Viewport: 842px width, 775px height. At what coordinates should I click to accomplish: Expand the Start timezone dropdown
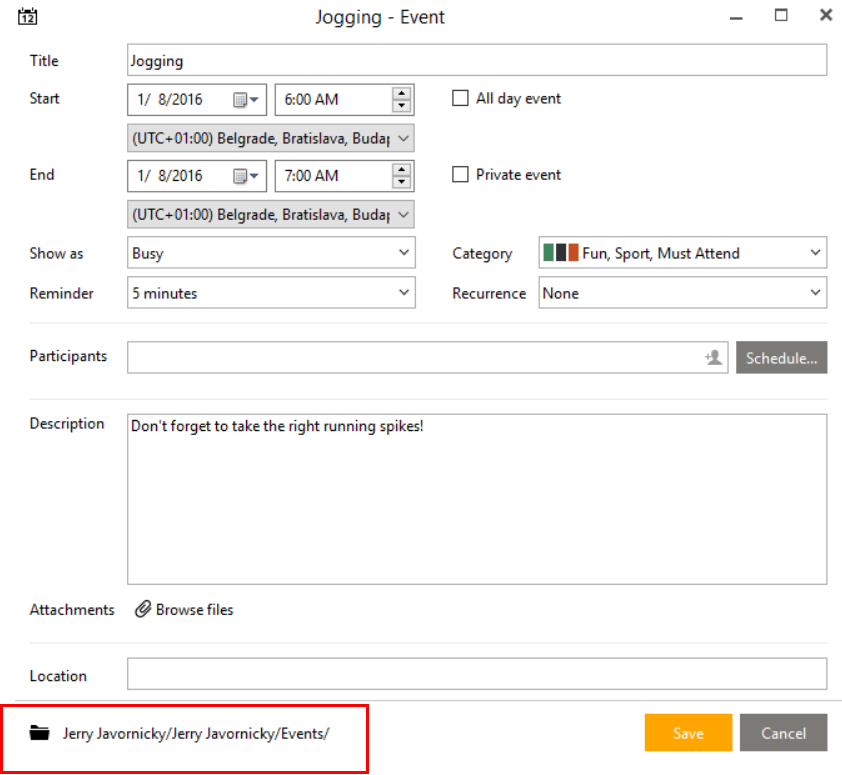(404, 137)
